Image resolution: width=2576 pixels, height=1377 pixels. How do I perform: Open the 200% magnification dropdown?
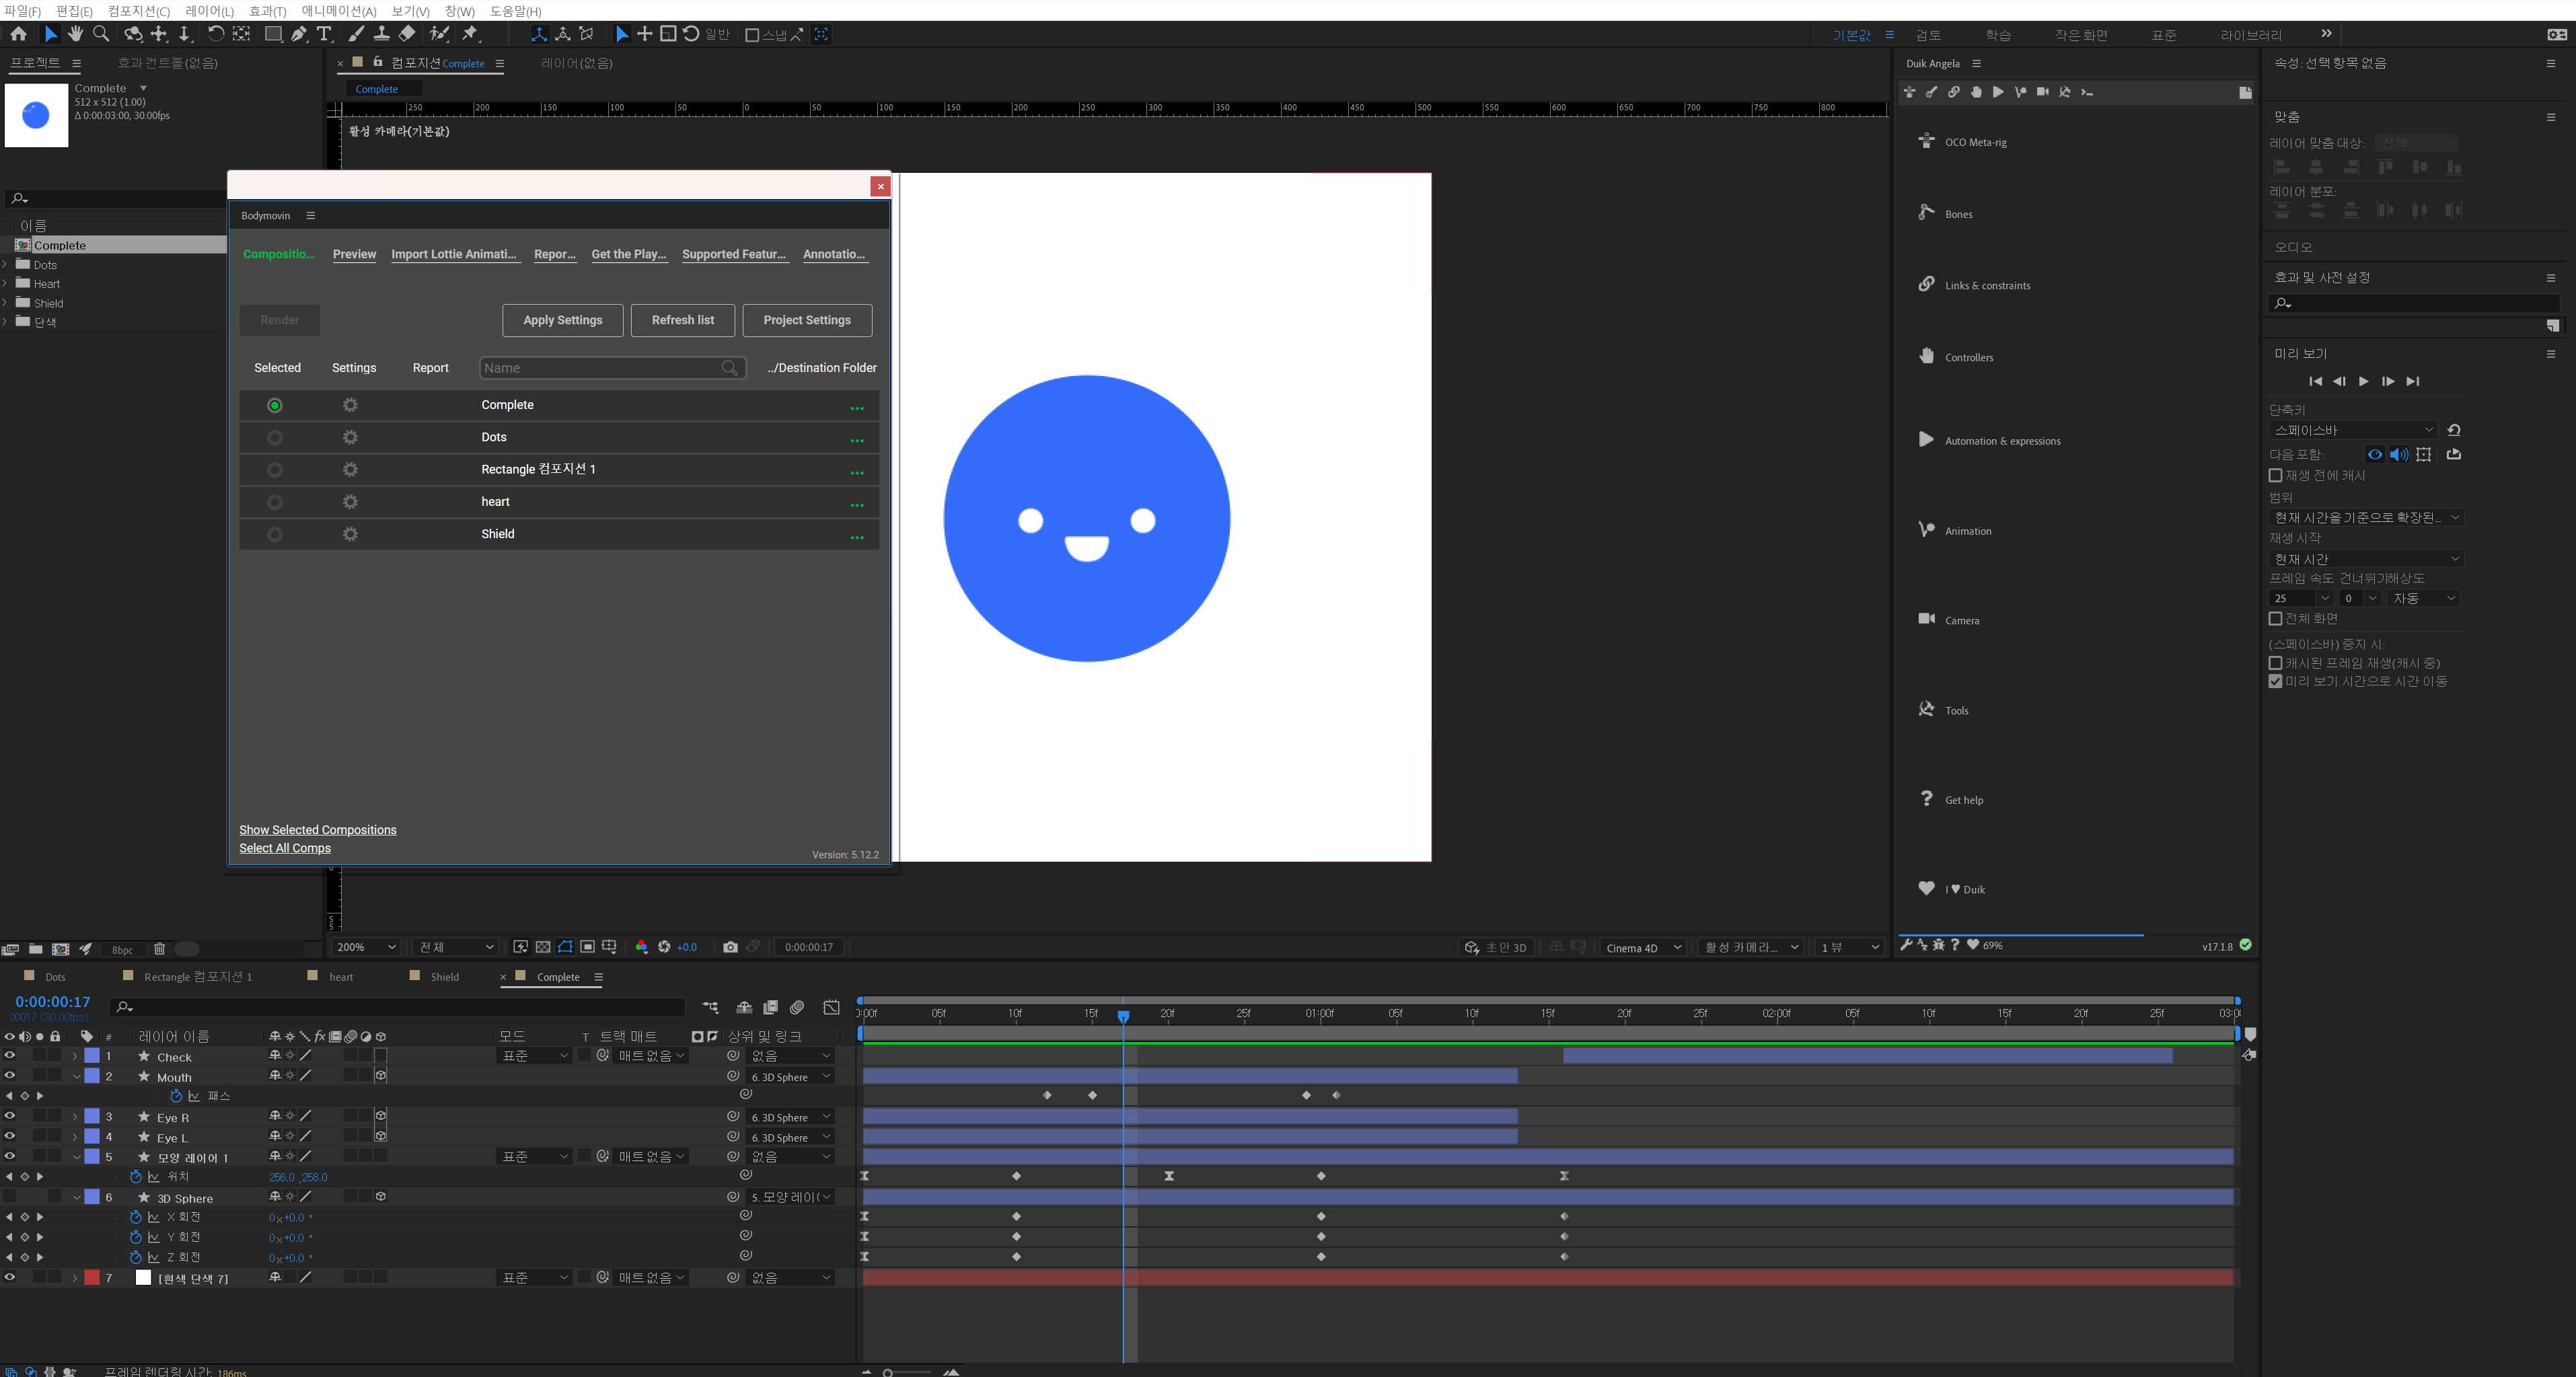pos(365,947)
